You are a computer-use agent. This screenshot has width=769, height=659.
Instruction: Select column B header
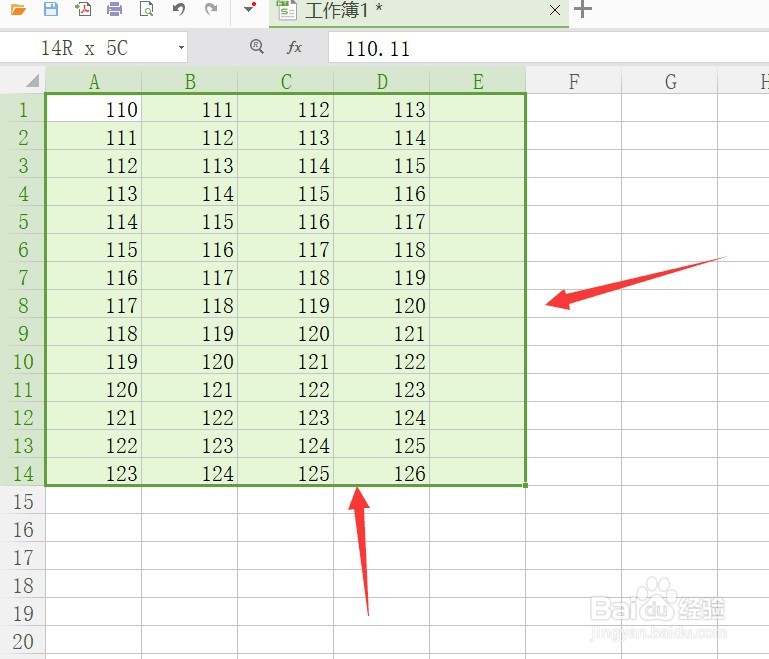tap(190, 81)
